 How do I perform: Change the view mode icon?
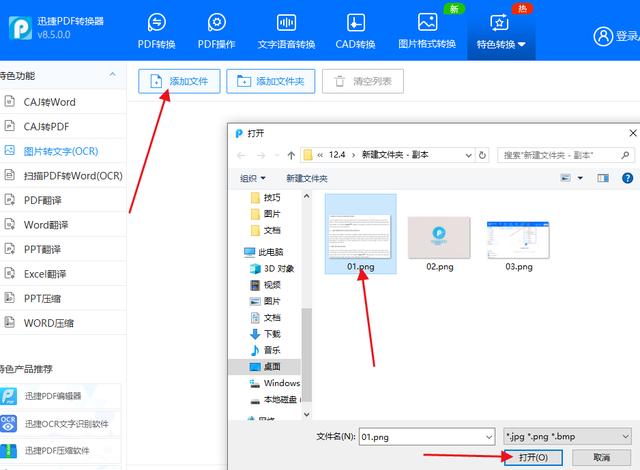coord(565,178)
